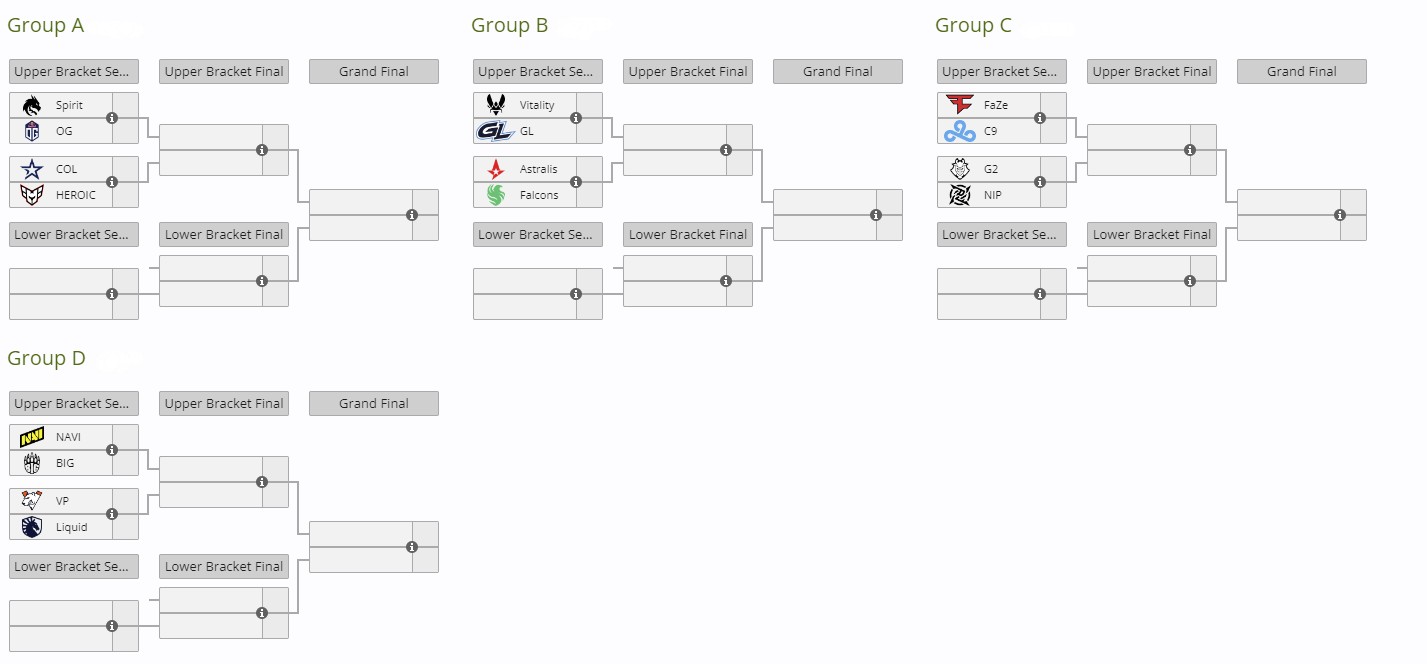This screenshot has height=664, width=1427.
Task: Click Group B Lower Bracket Final header
Action: tap(688, 235)
